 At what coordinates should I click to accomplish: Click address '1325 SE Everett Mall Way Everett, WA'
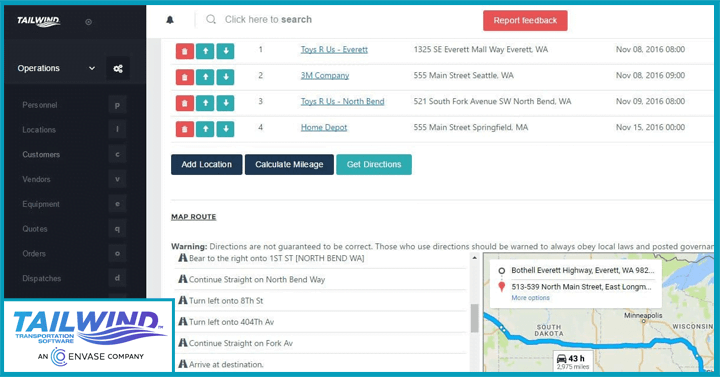pos(481,50)
